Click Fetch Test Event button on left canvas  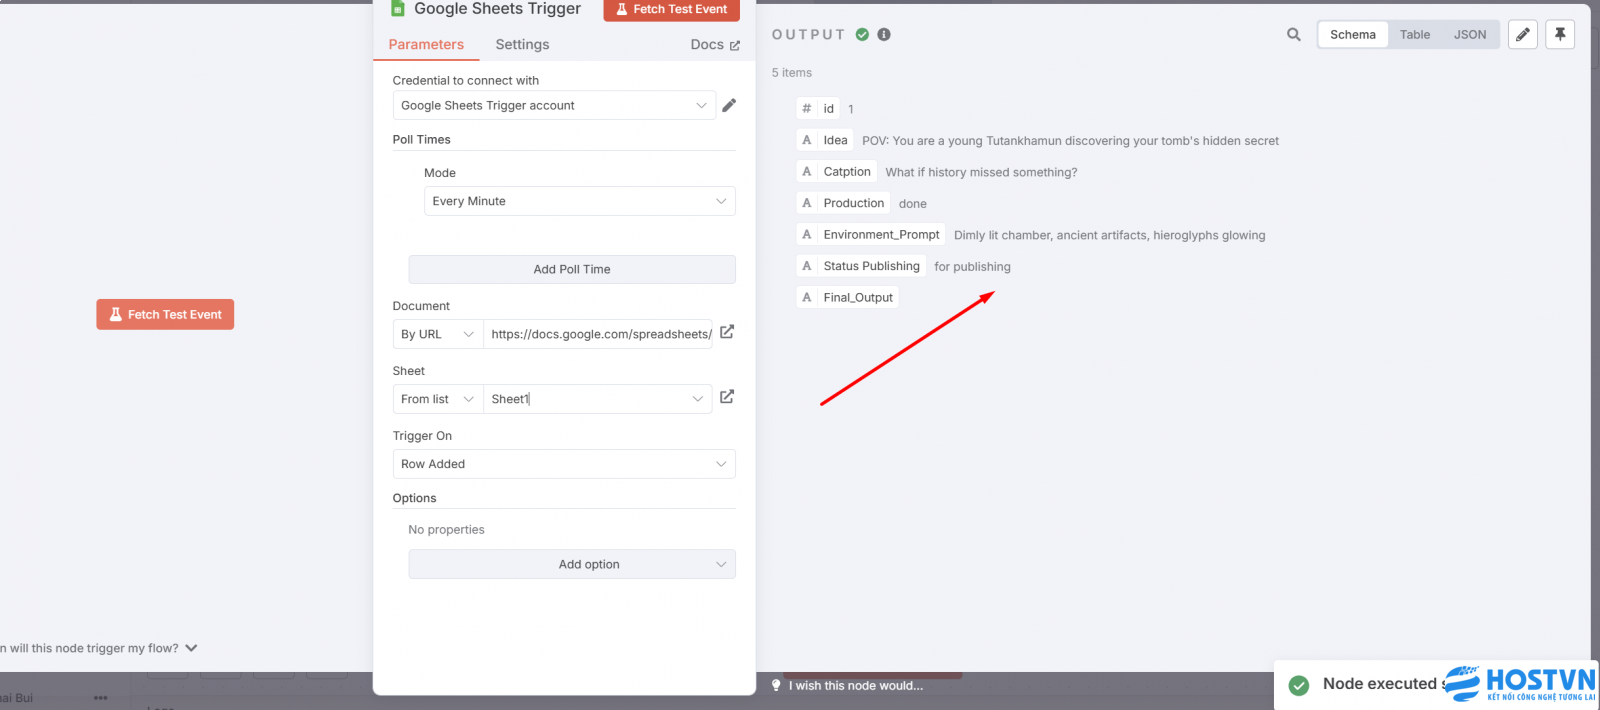165,314
